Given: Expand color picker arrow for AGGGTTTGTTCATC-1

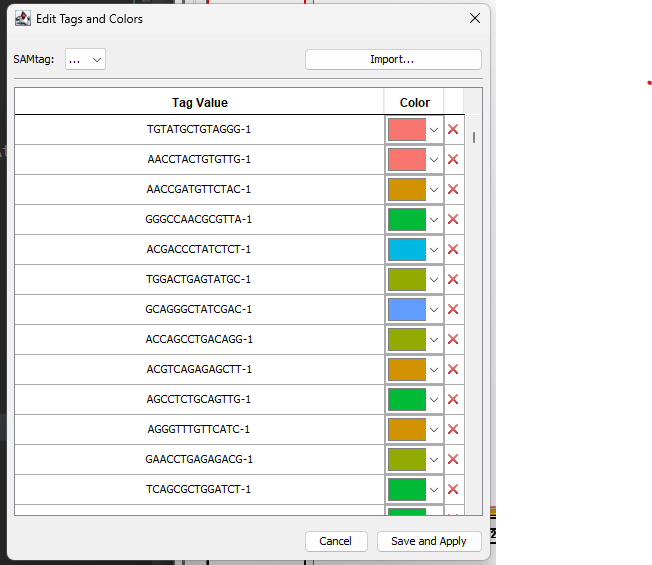Looking at the screenshot, I should pos(434,430).
